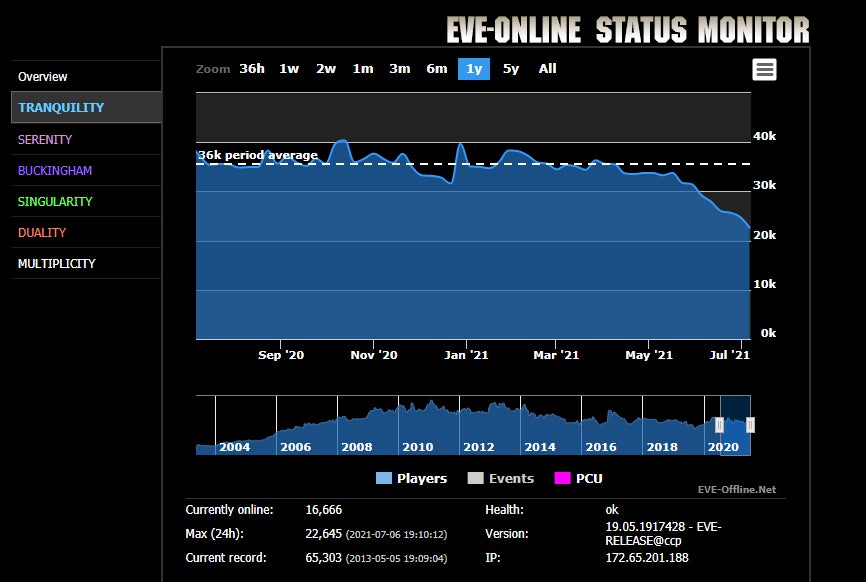866x582 pixels.
Task: Toggle the PCU series in the legend
Action: pyautogui.click(x=580, y=478)
